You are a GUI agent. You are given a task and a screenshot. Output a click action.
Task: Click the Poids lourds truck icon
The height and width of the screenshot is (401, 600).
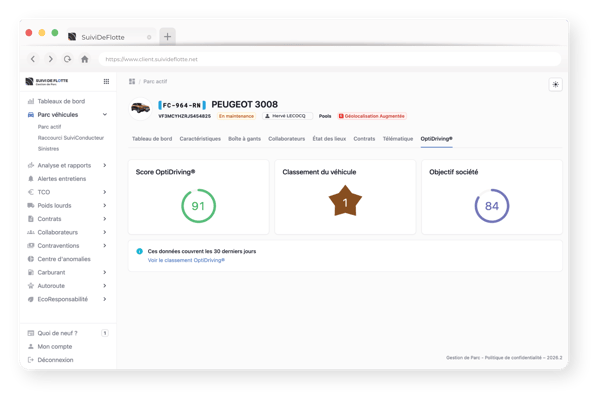[x=31, y=205]
